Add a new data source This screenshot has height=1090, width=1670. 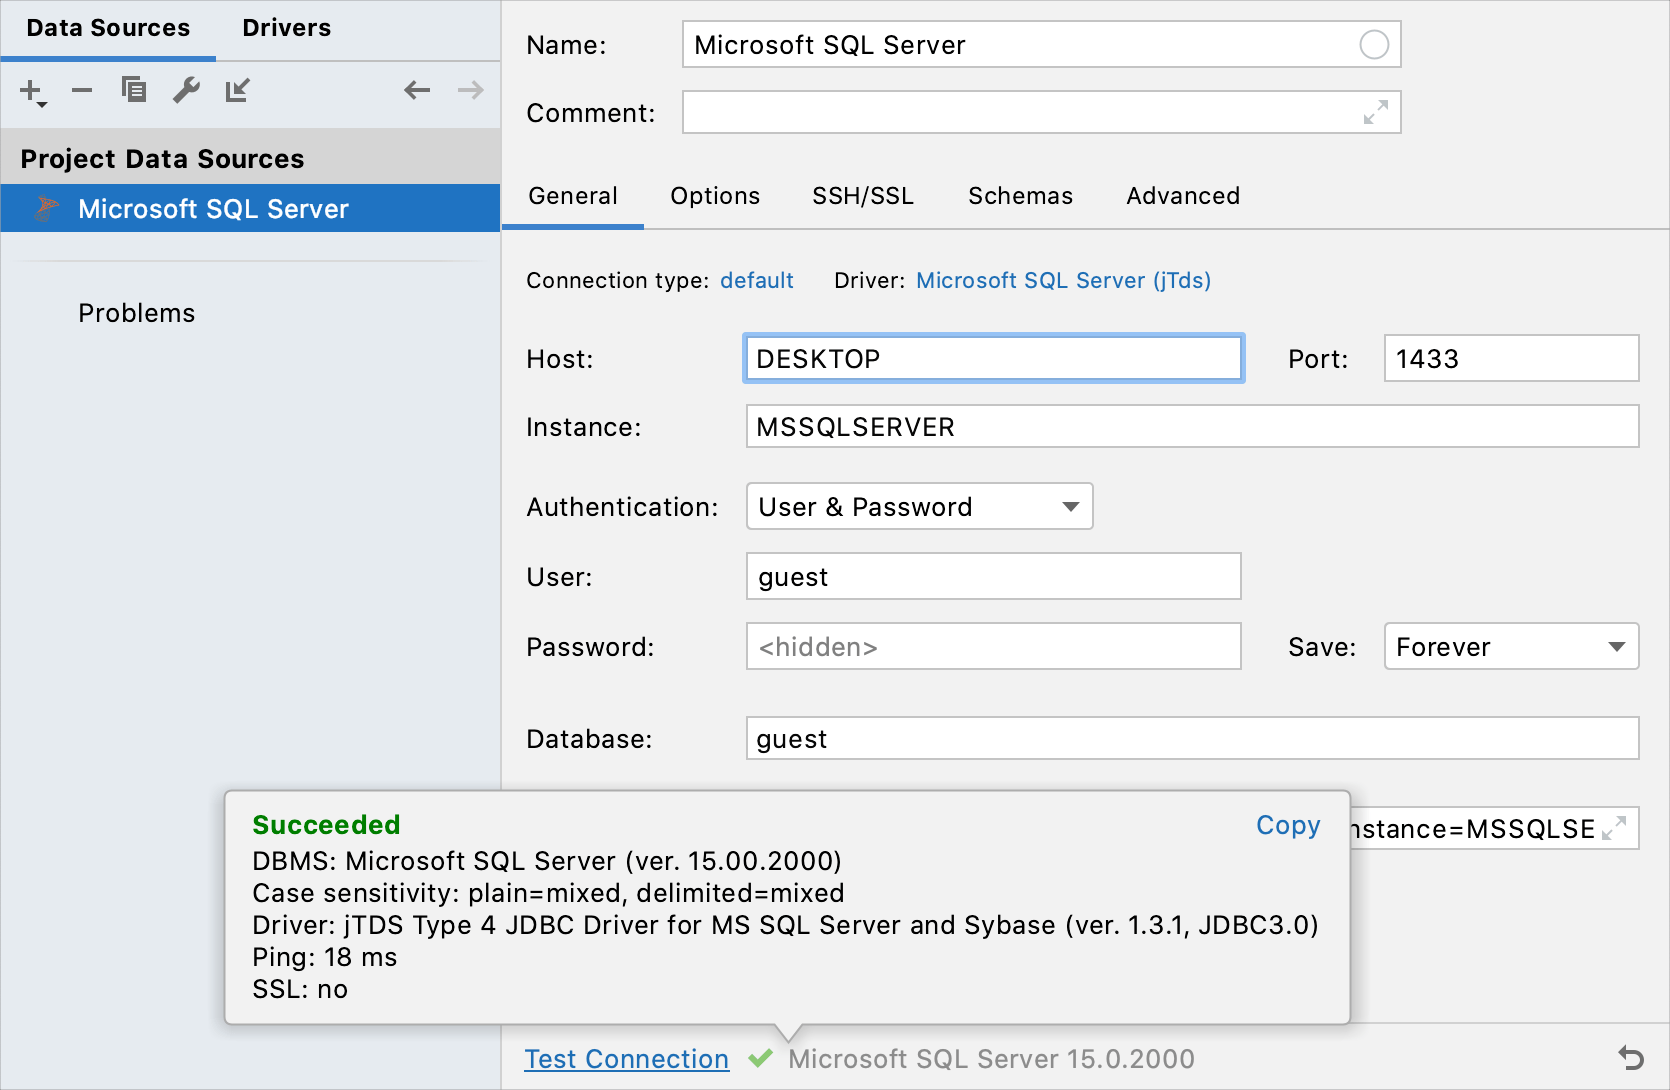29,90
